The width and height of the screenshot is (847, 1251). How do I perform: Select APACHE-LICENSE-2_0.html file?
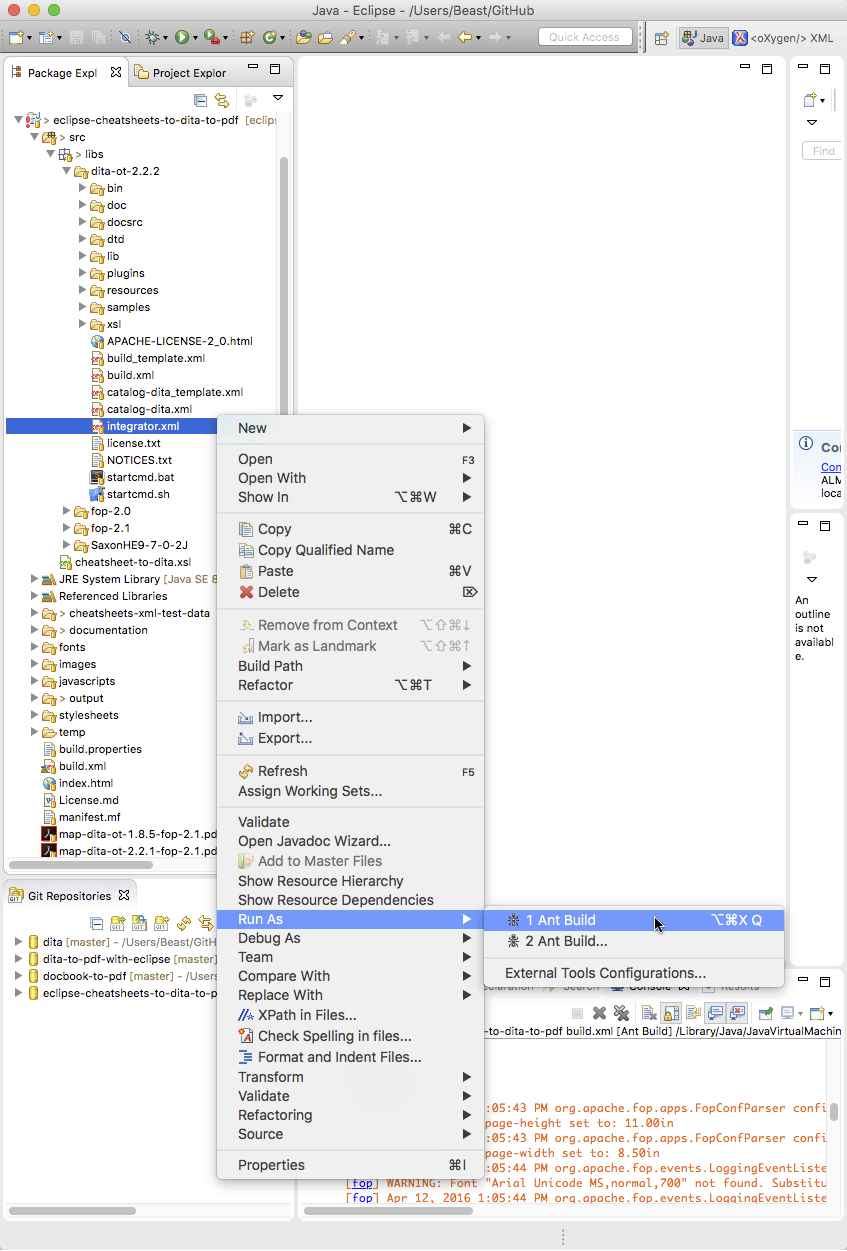point(179,341)
